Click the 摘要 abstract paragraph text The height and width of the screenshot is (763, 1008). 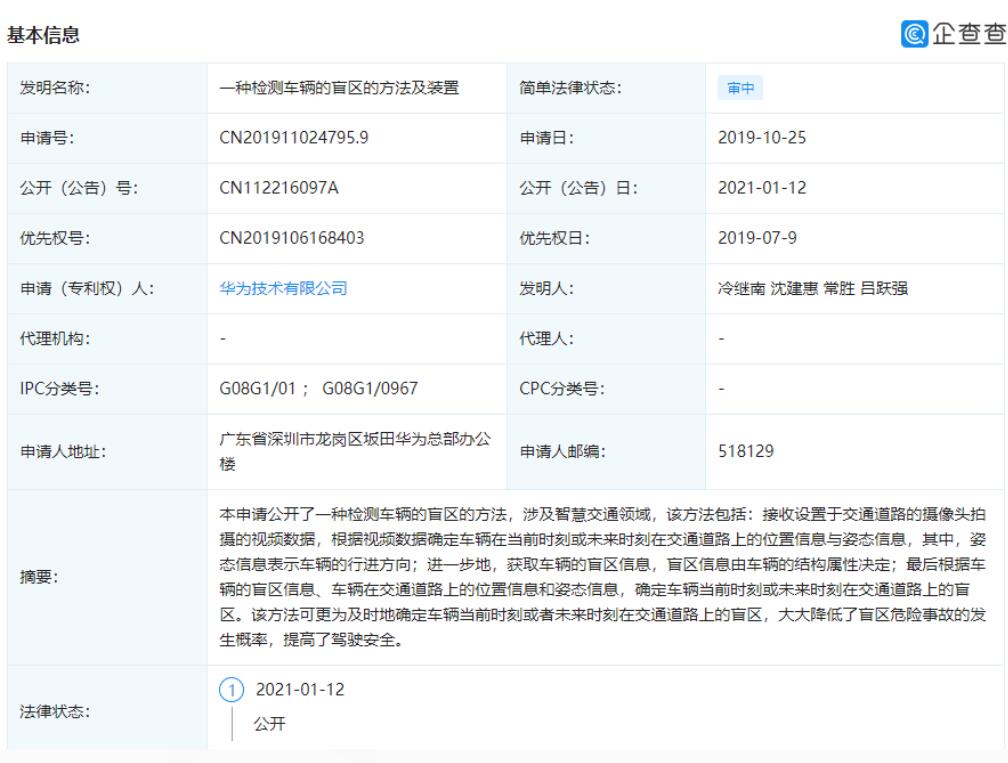602,577
